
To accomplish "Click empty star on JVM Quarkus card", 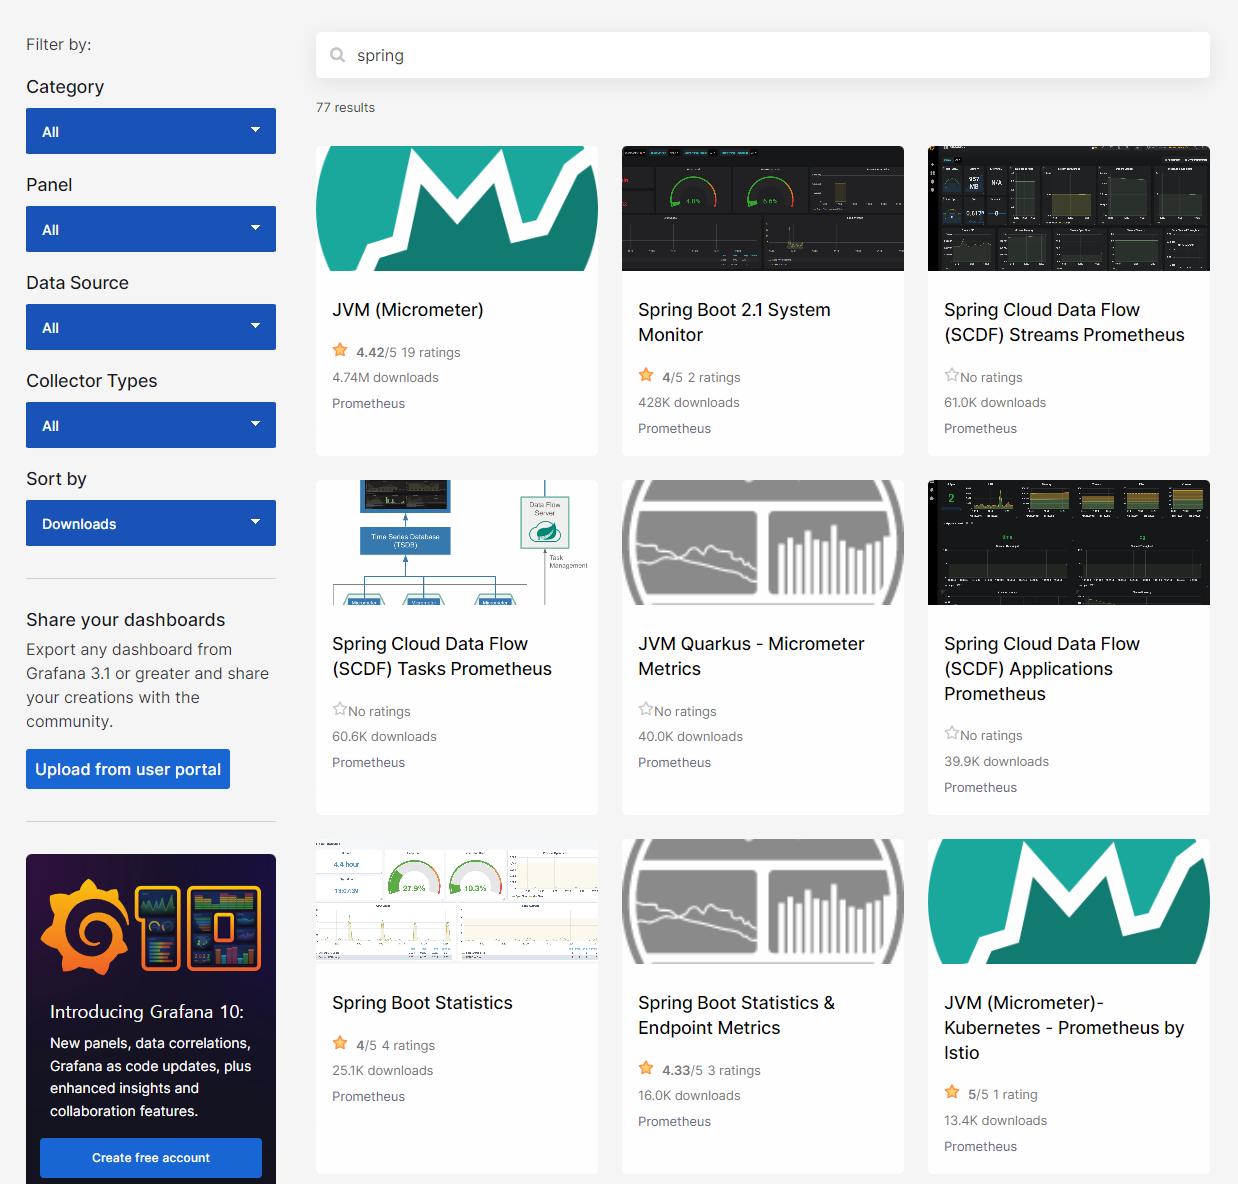I will [x=646, y=709].
